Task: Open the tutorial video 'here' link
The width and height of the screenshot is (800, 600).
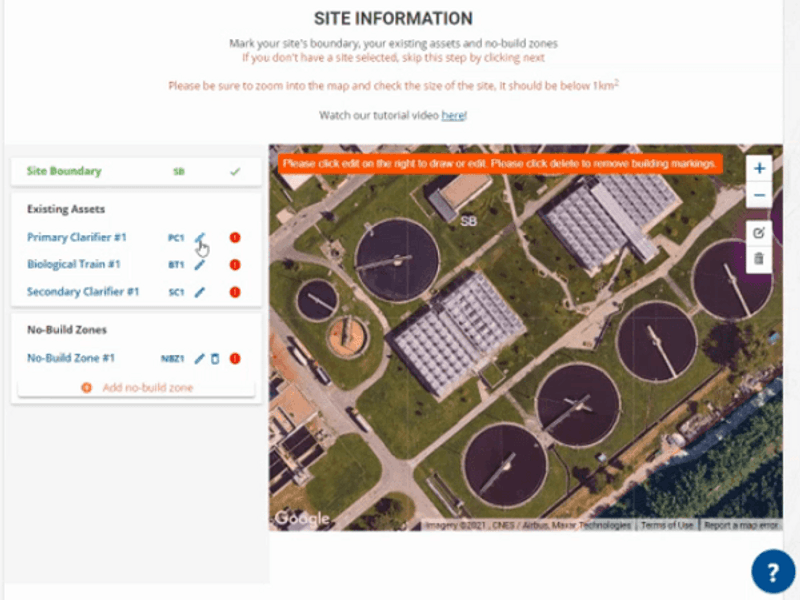Action: (452, 116)
